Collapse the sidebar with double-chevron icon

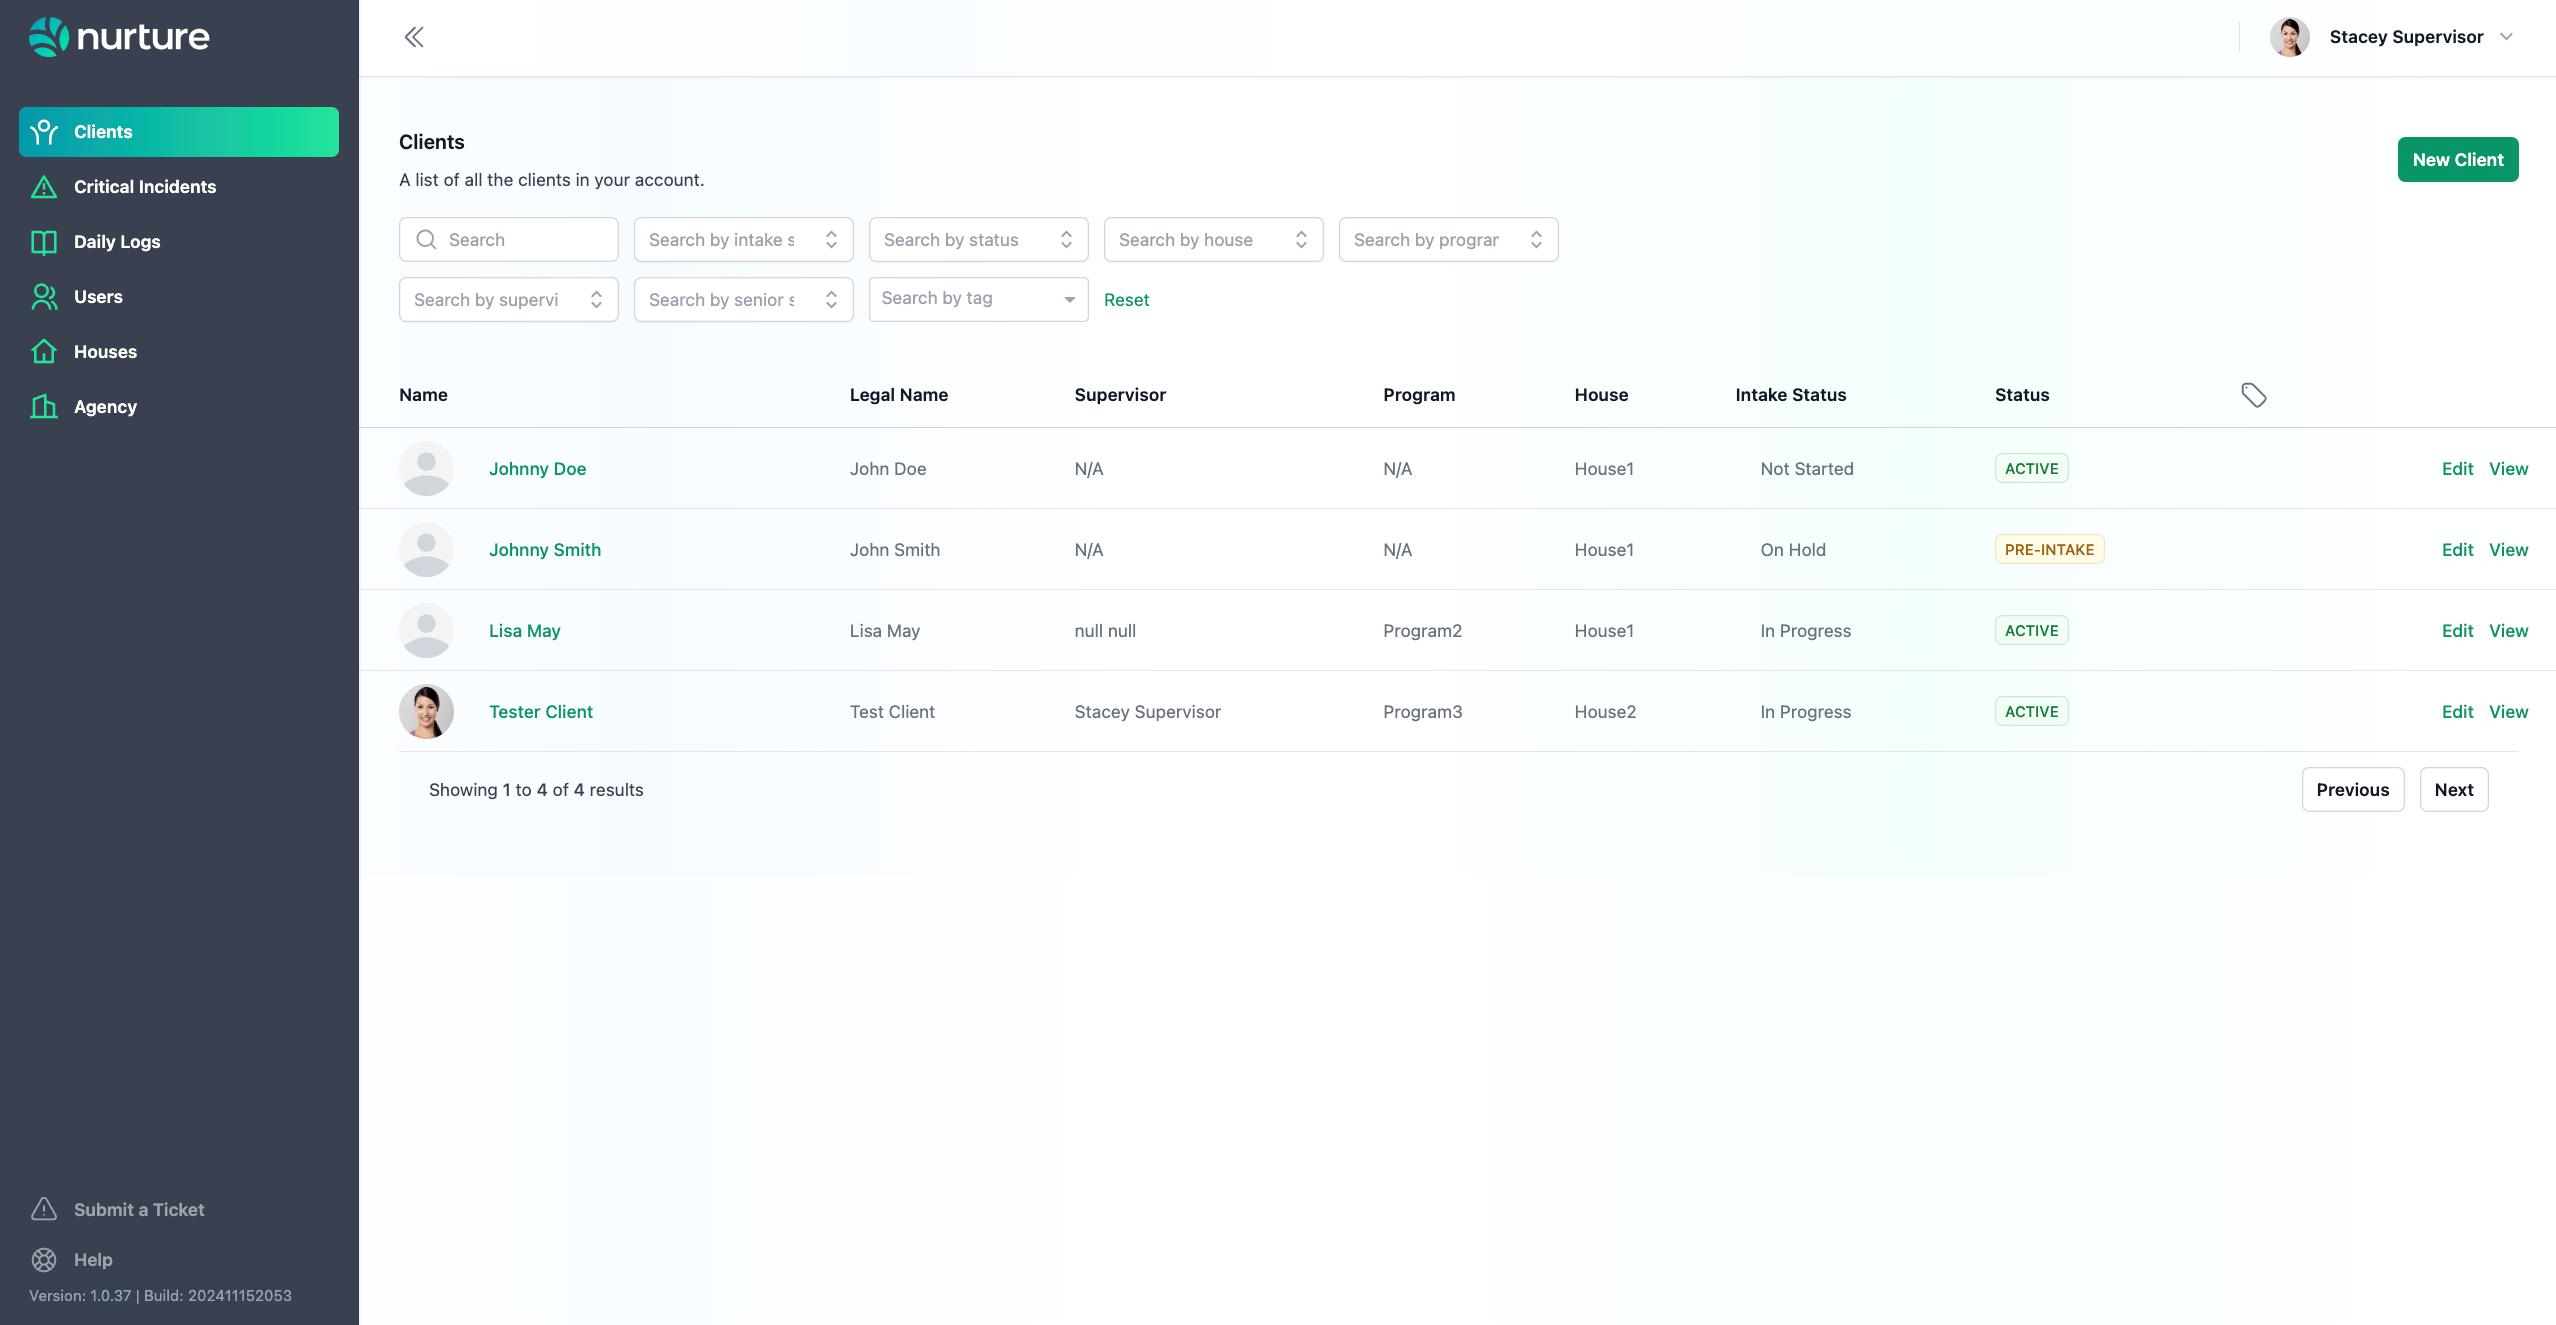pos(414,37)
